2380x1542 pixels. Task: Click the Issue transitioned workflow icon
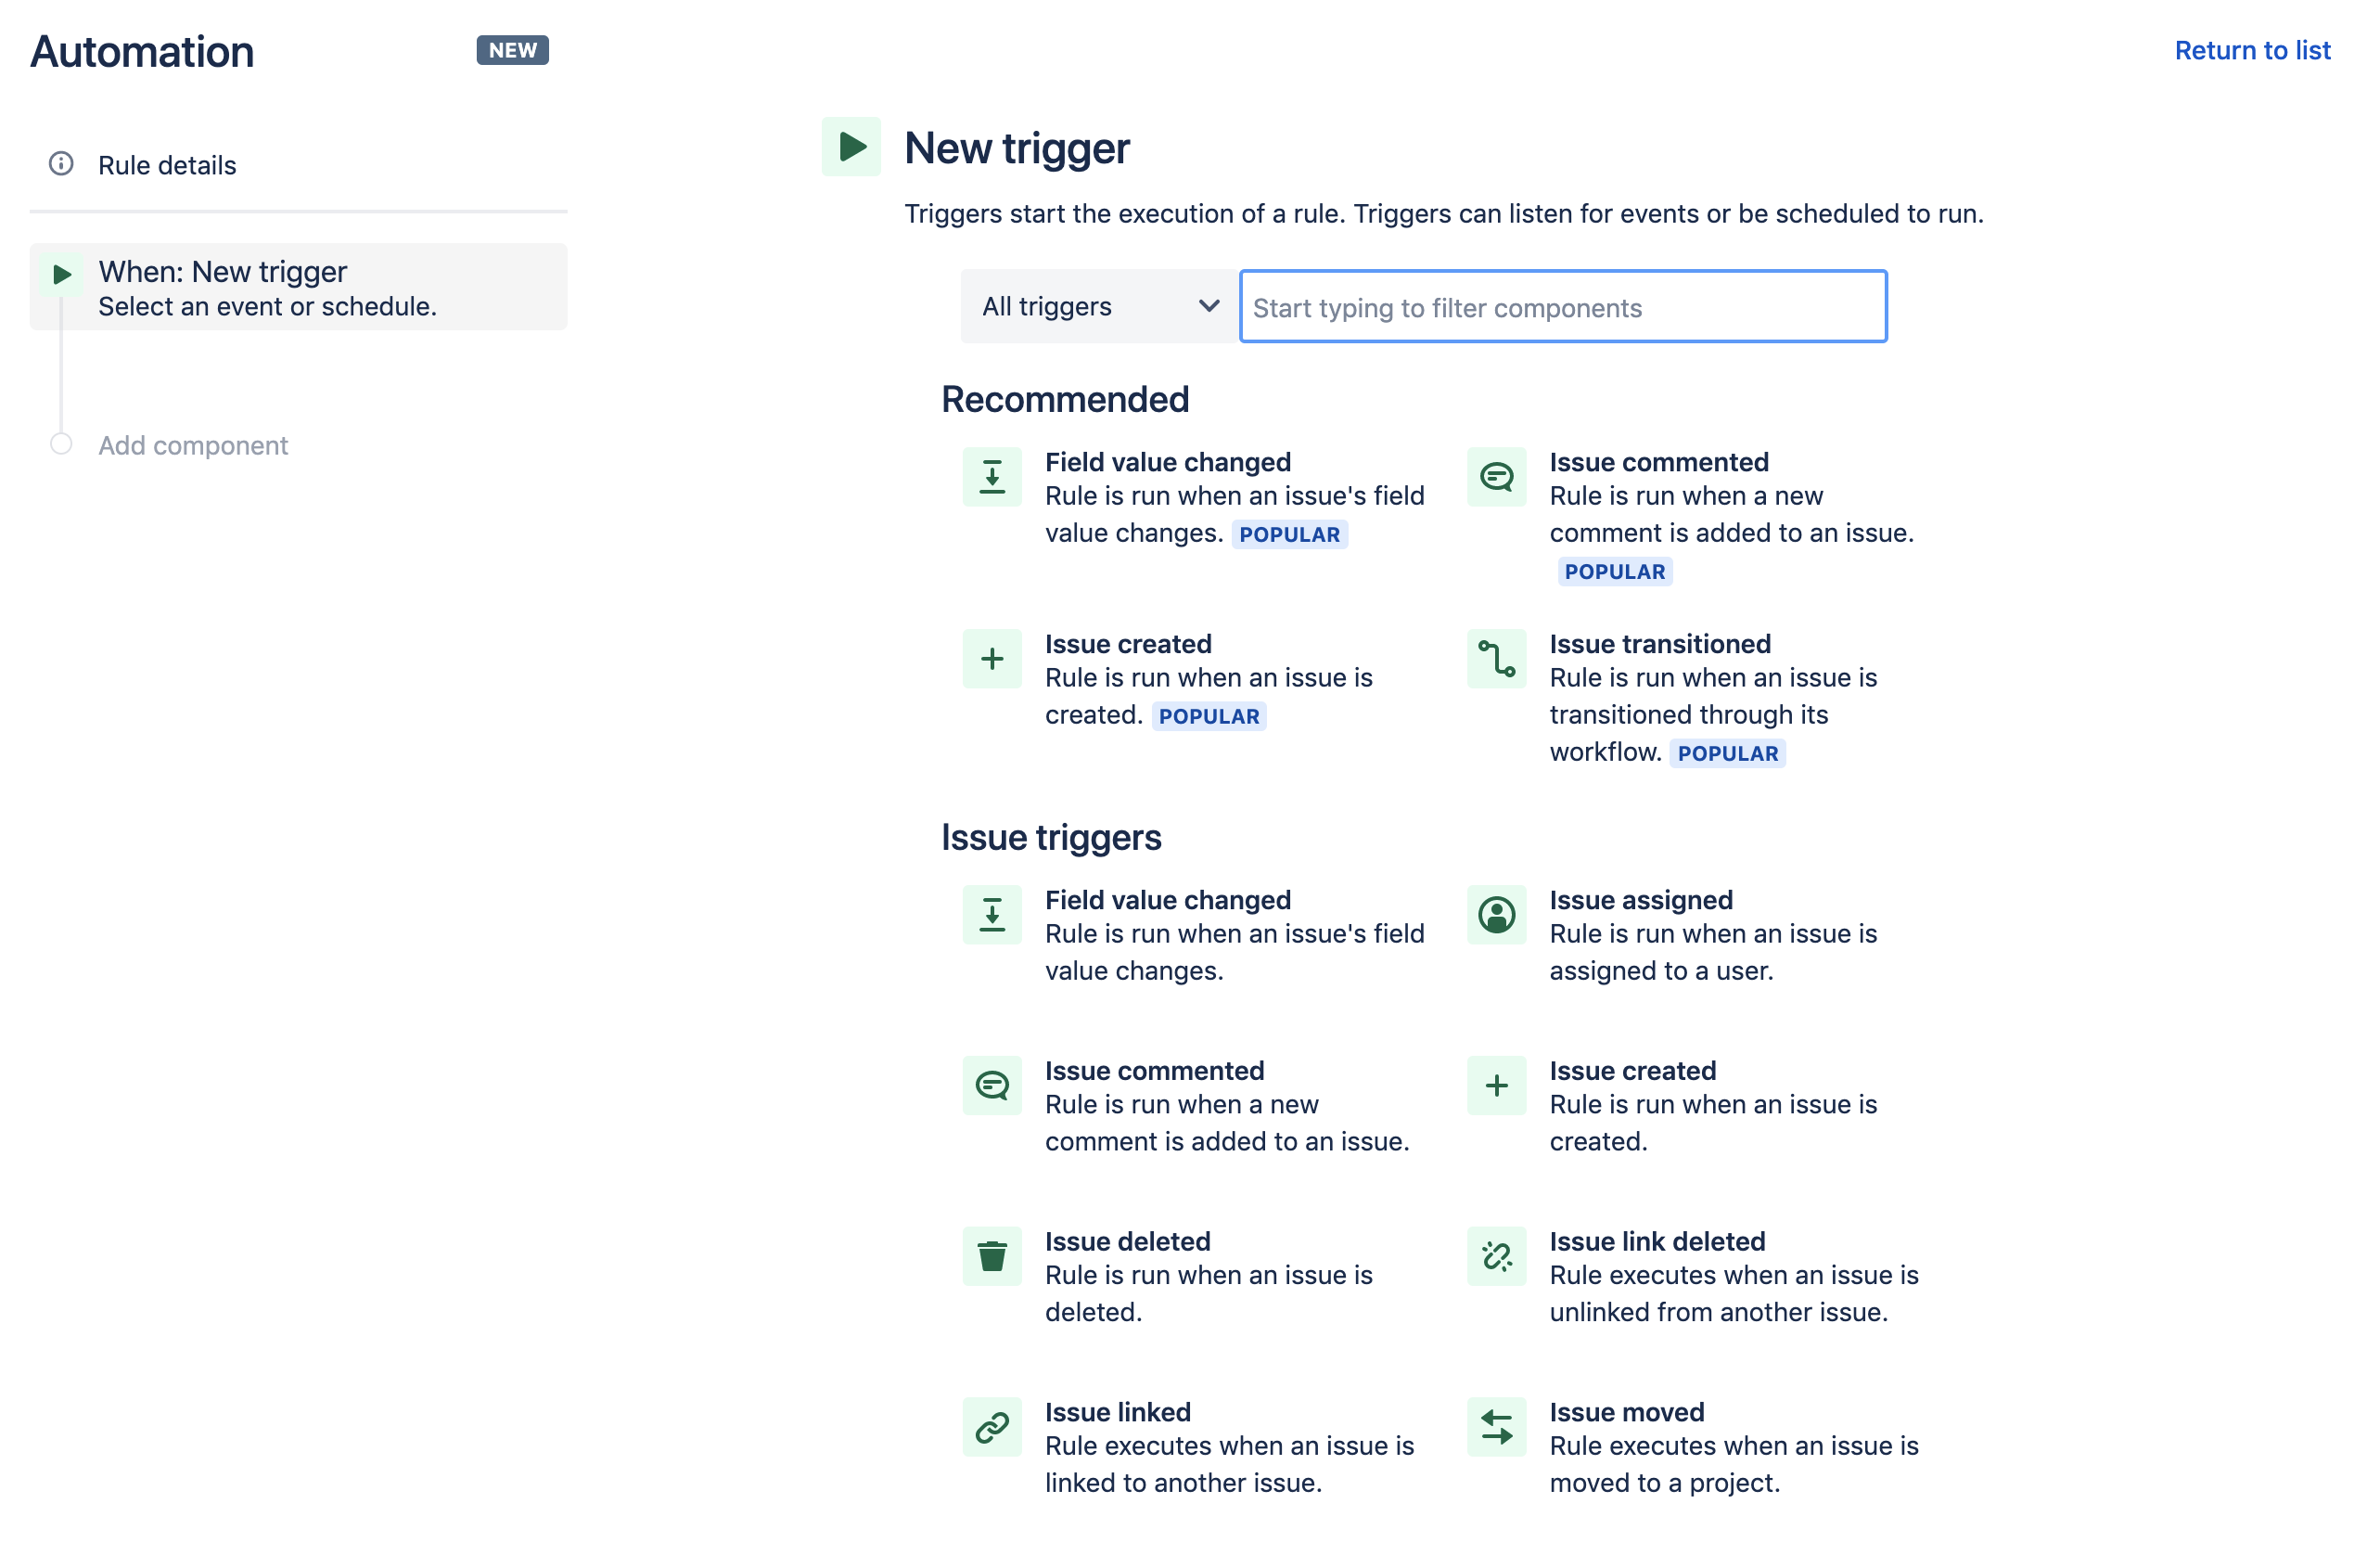coord(1496,658)
